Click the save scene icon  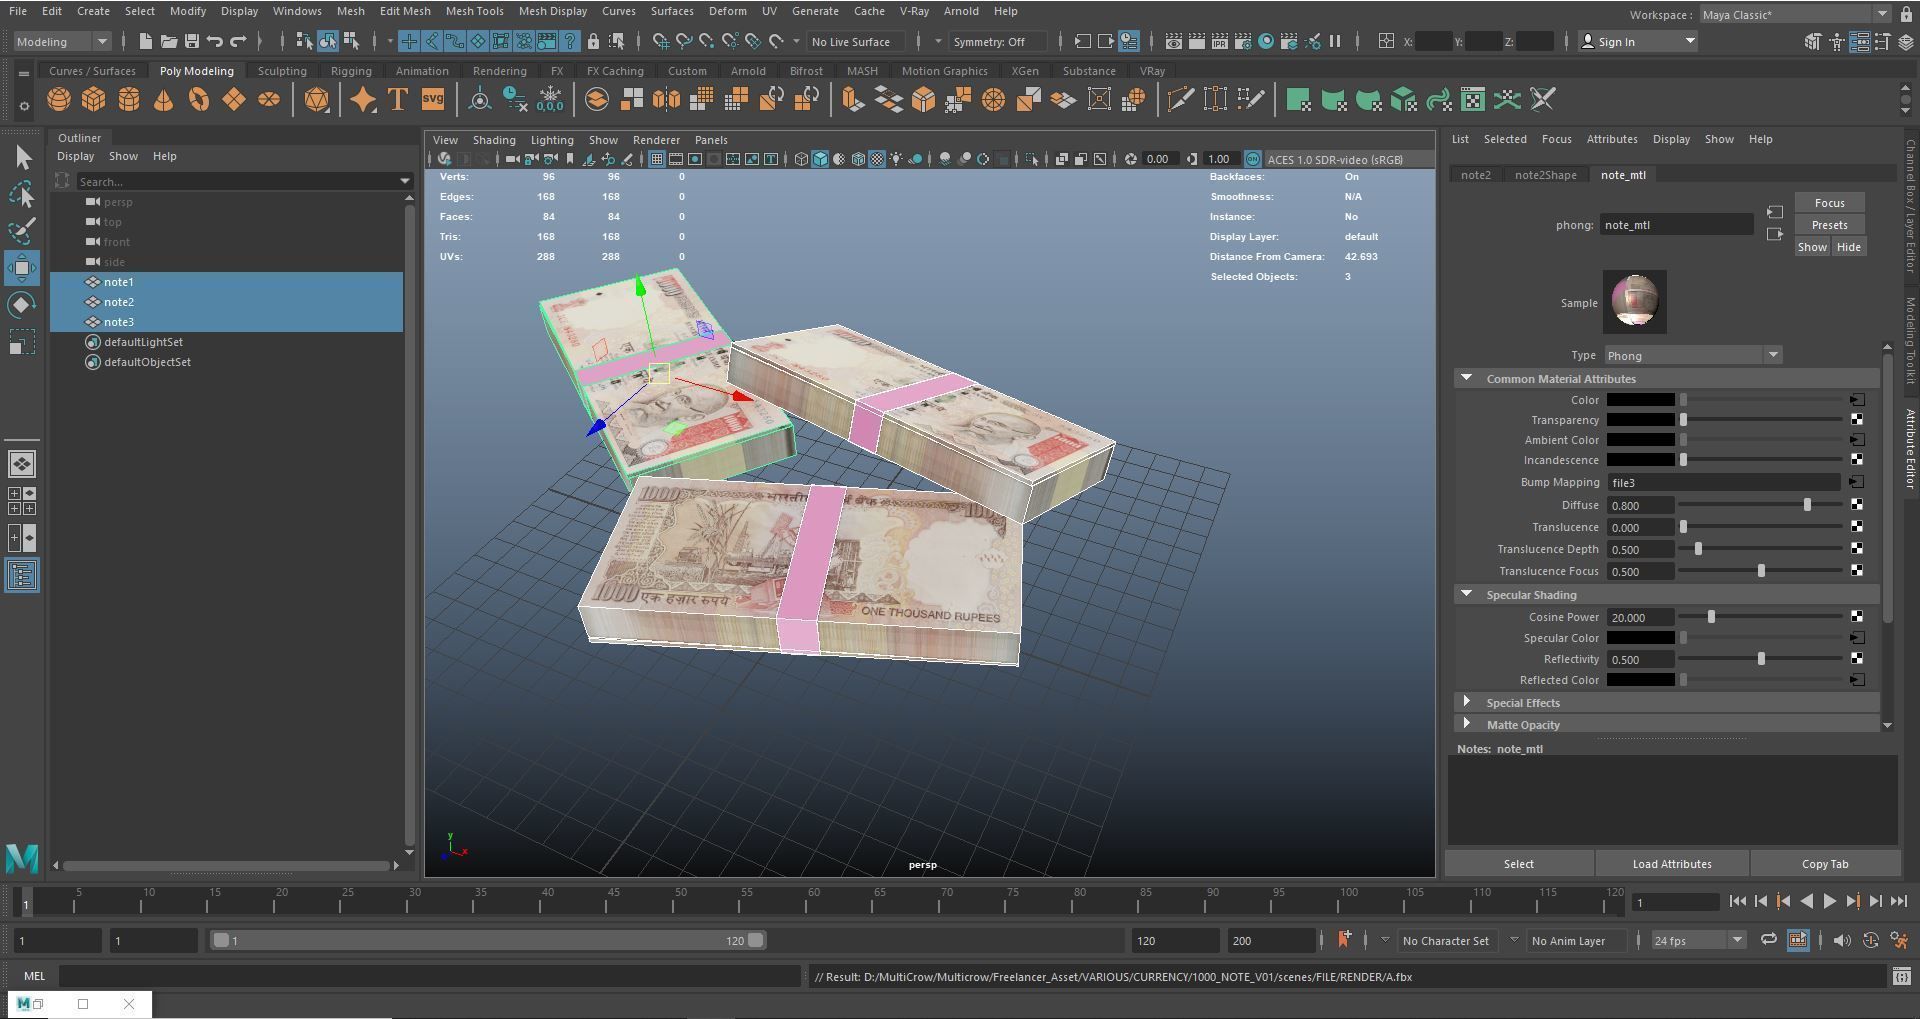coord(191,41)
